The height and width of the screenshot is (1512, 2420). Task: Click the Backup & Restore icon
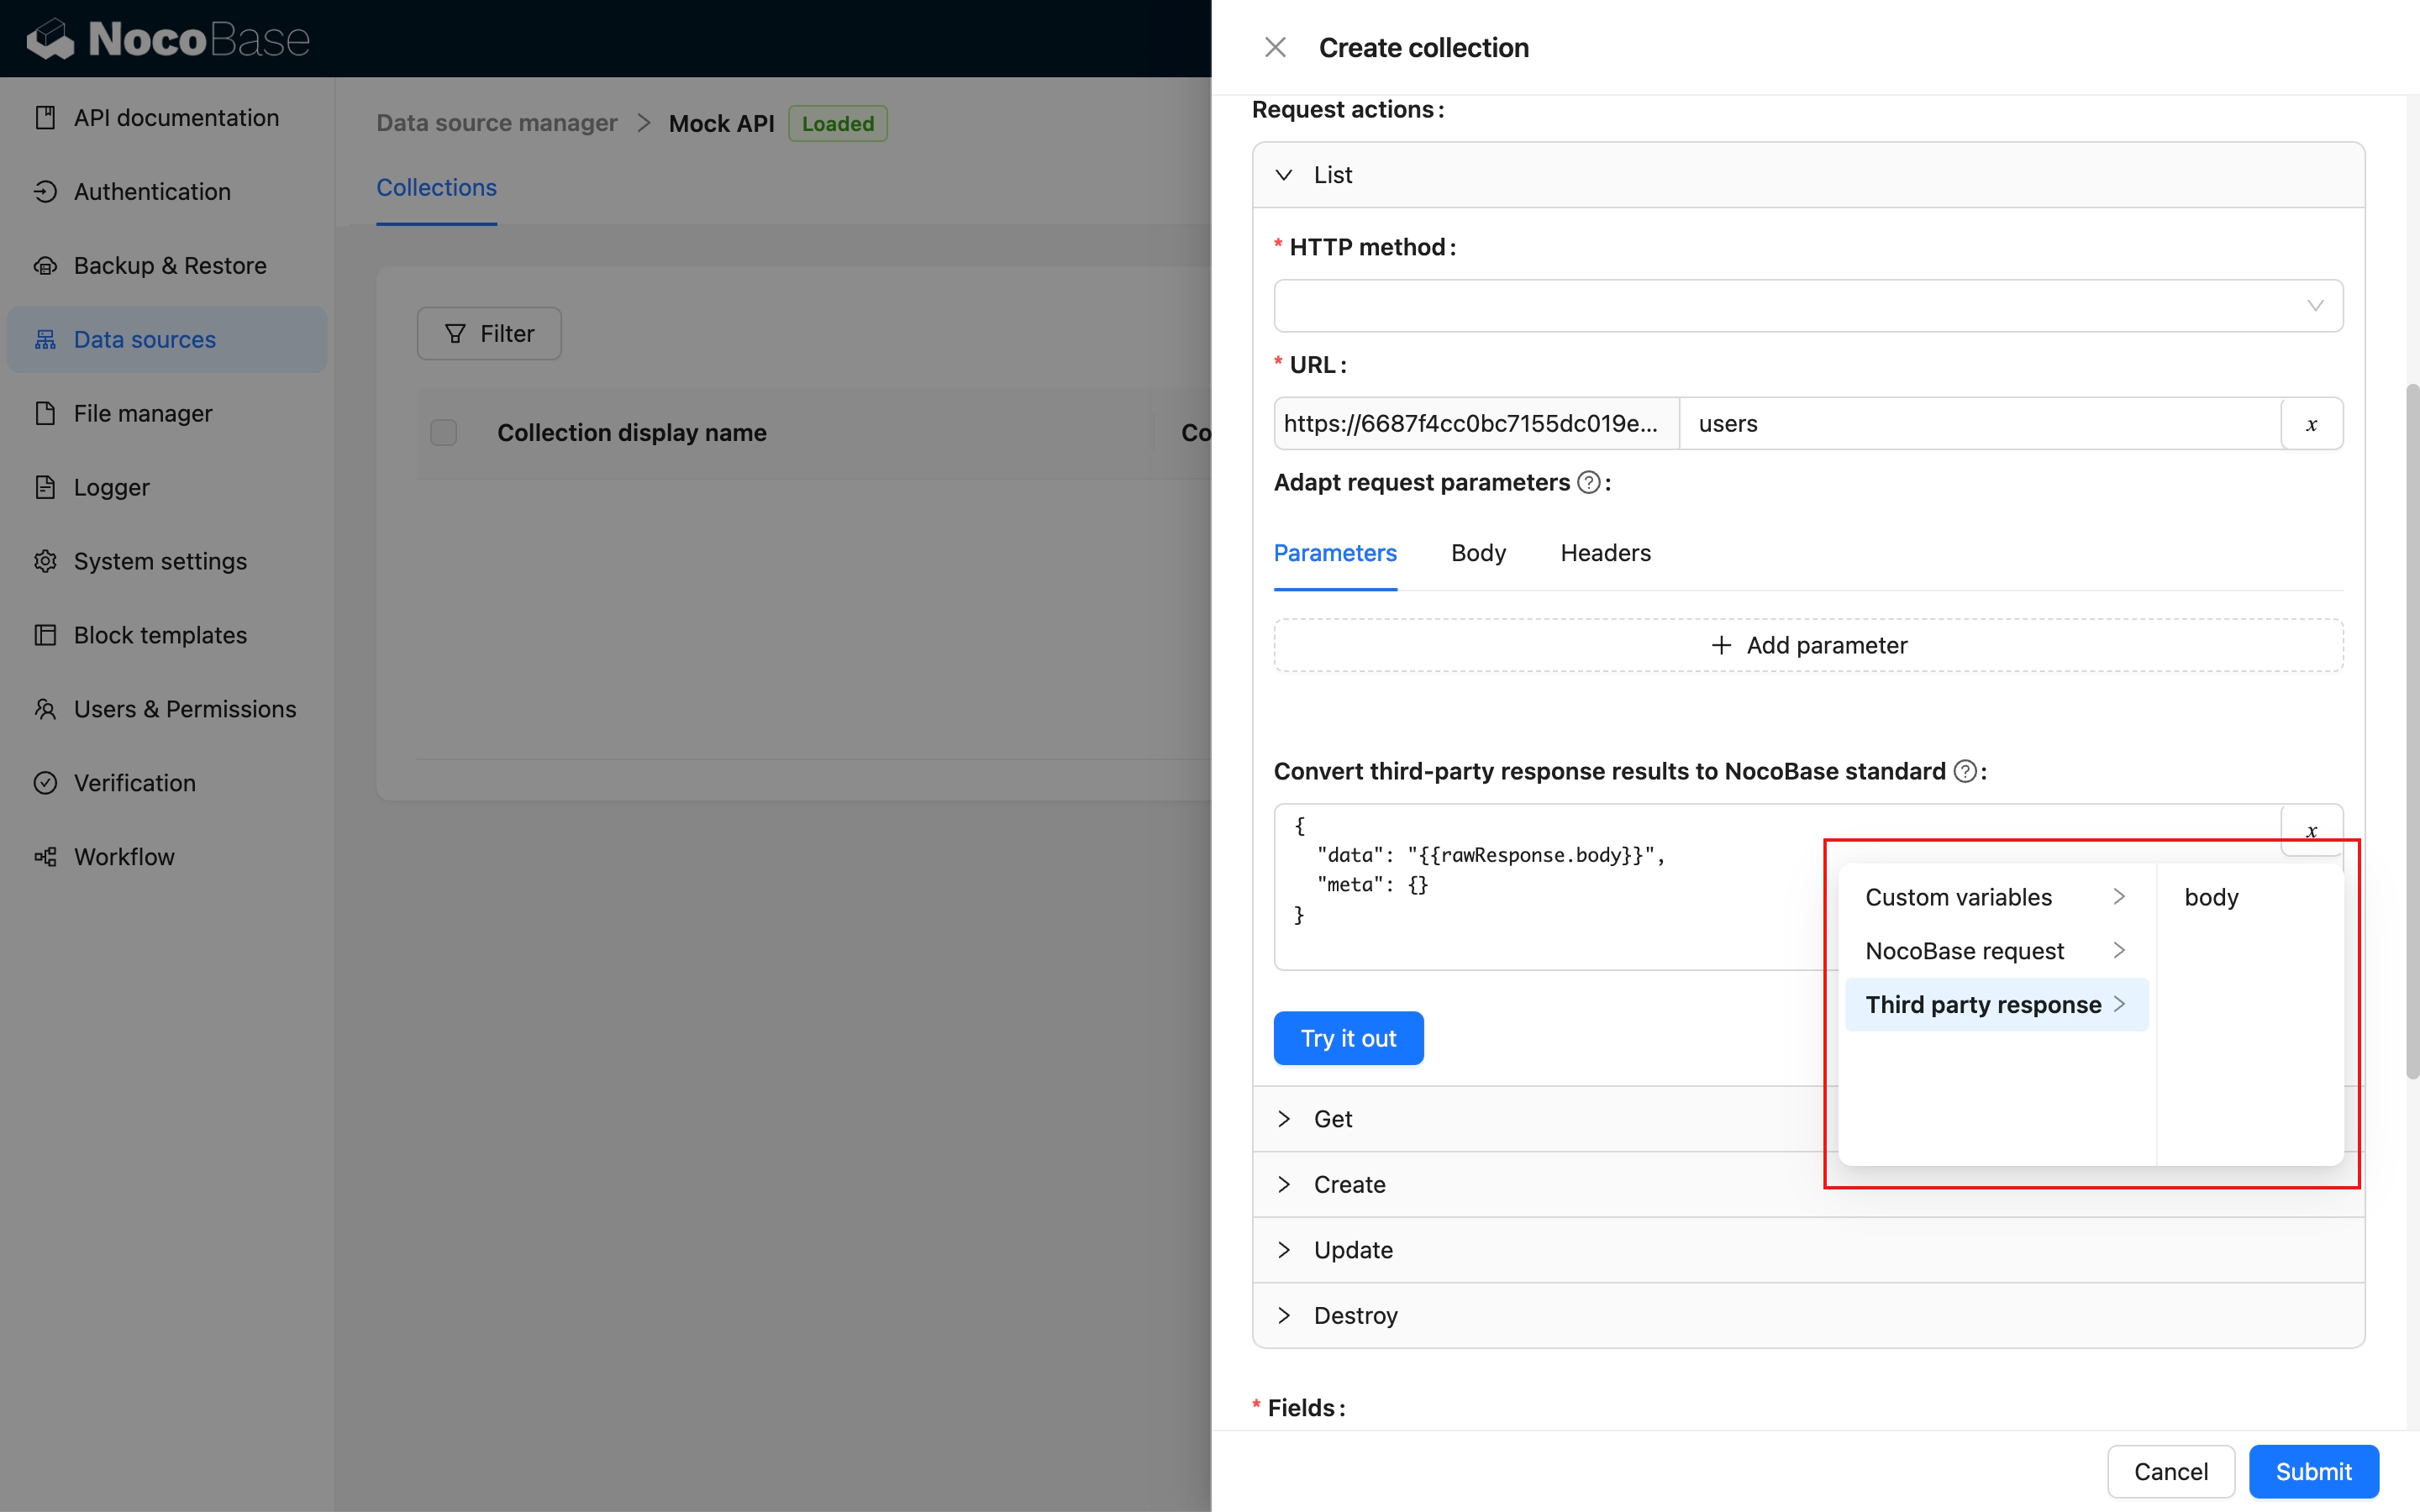click(x=45, y=265)
